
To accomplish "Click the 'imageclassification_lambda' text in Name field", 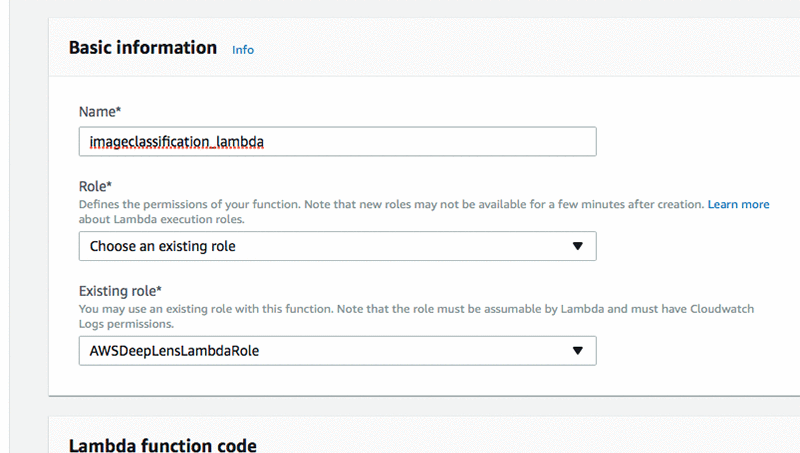I will [177, 142].
